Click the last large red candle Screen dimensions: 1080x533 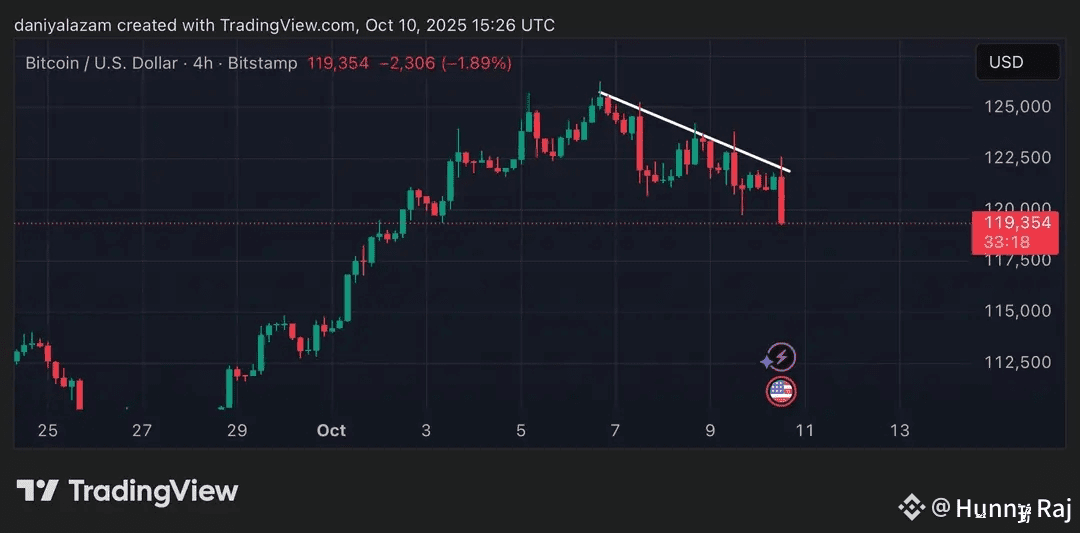tap(781, 198)
